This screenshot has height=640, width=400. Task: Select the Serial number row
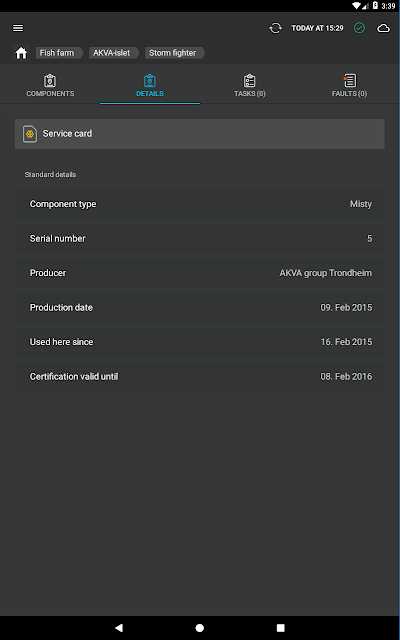point(200,239)
